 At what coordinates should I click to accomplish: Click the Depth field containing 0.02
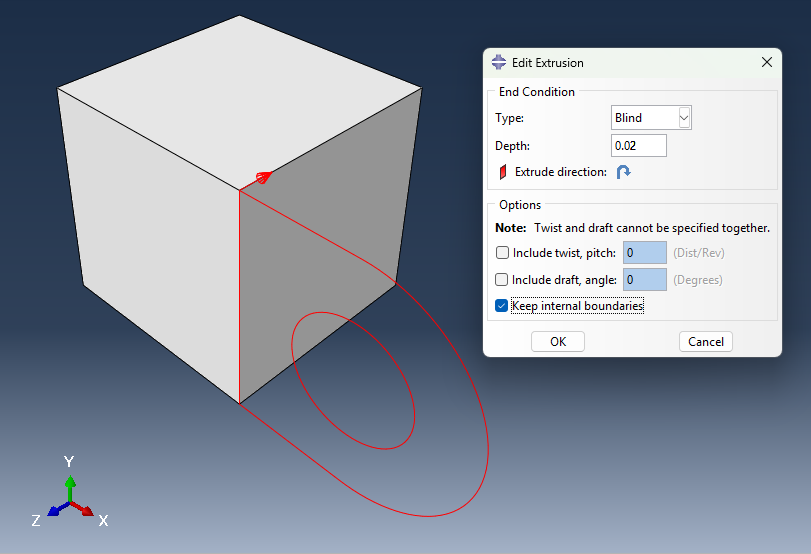tap(639, 146)
